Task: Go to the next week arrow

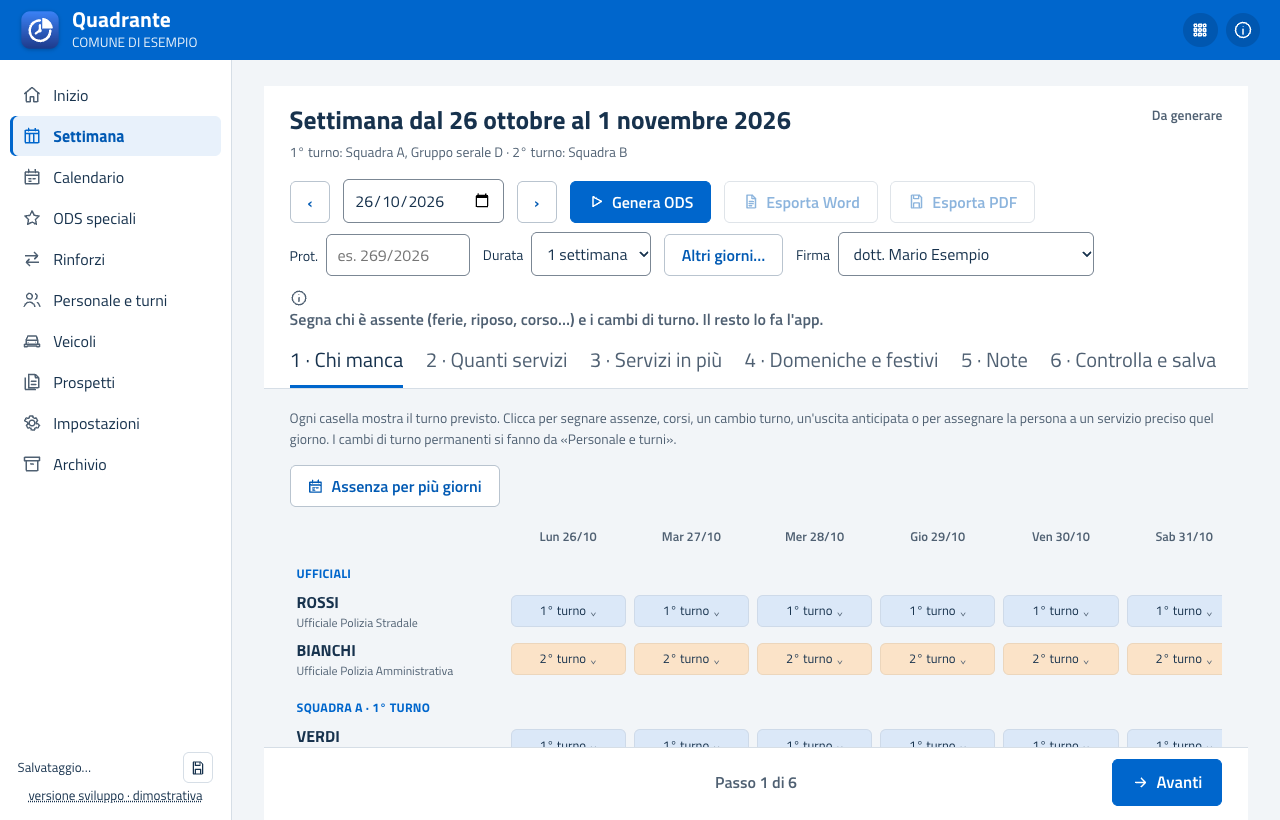Action: 537,202
